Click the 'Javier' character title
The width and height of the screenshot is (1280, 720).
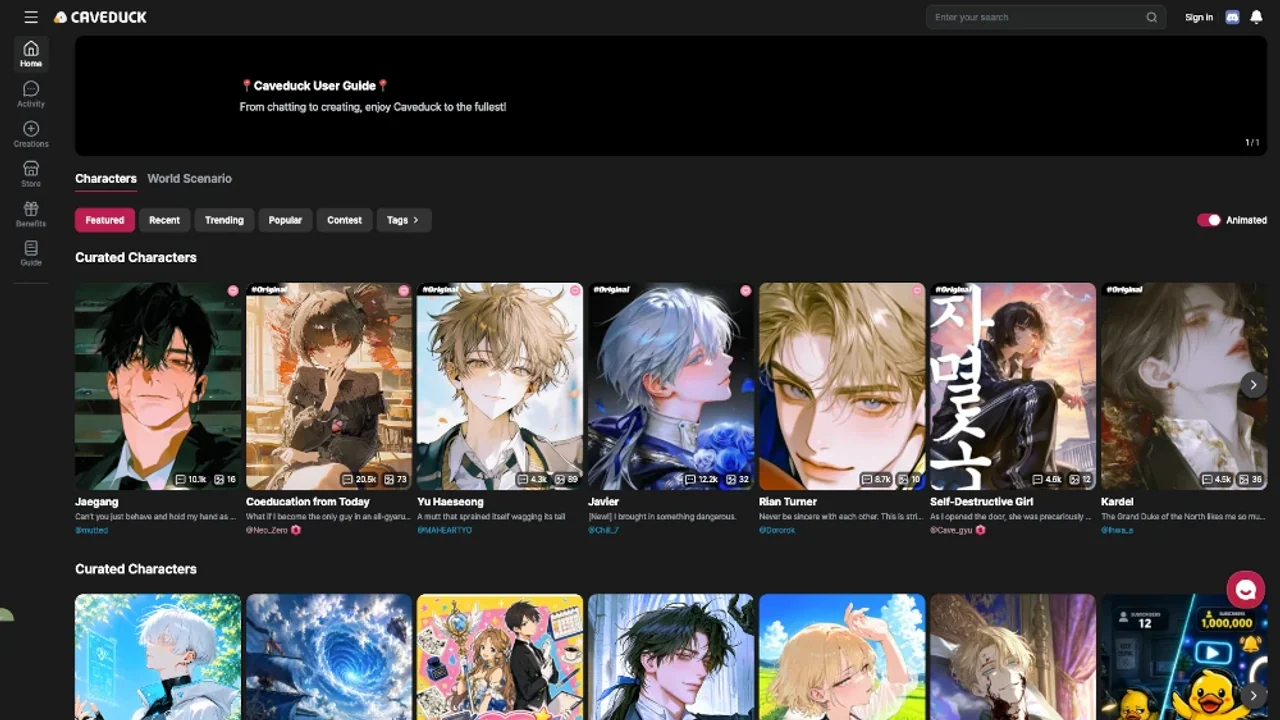coord(603,502)
